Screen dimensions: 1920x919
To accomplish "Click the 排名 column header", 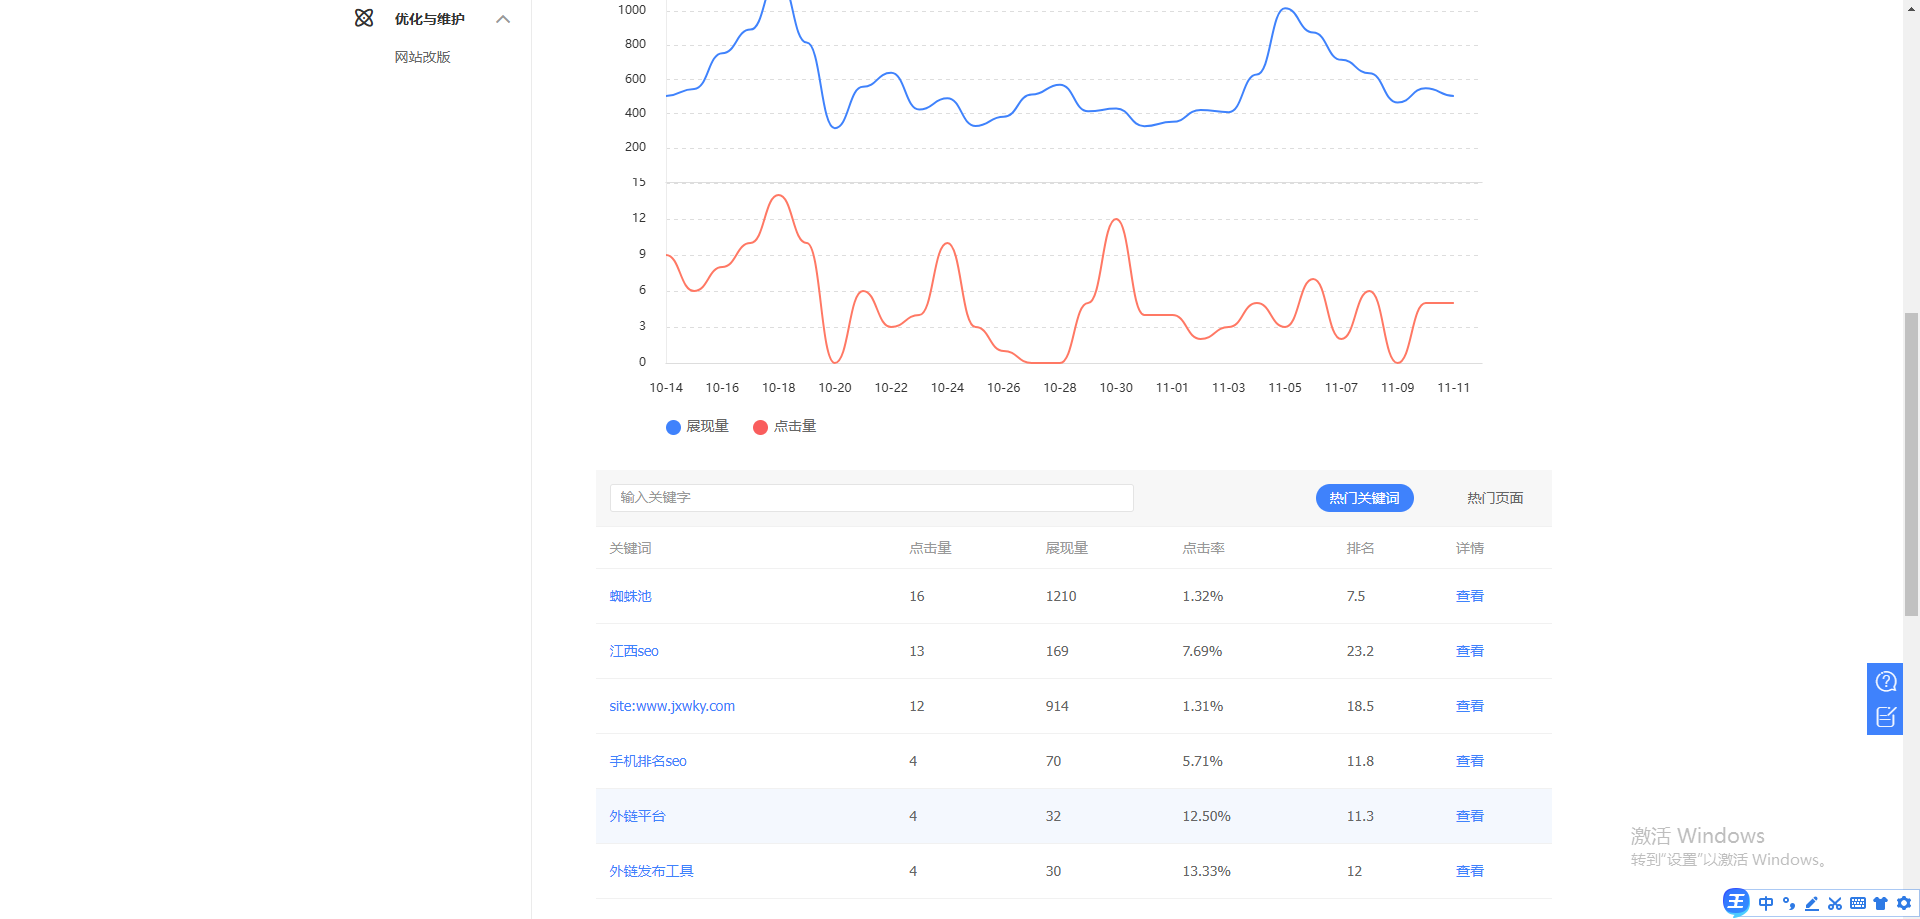I will tap(1360, 548).
